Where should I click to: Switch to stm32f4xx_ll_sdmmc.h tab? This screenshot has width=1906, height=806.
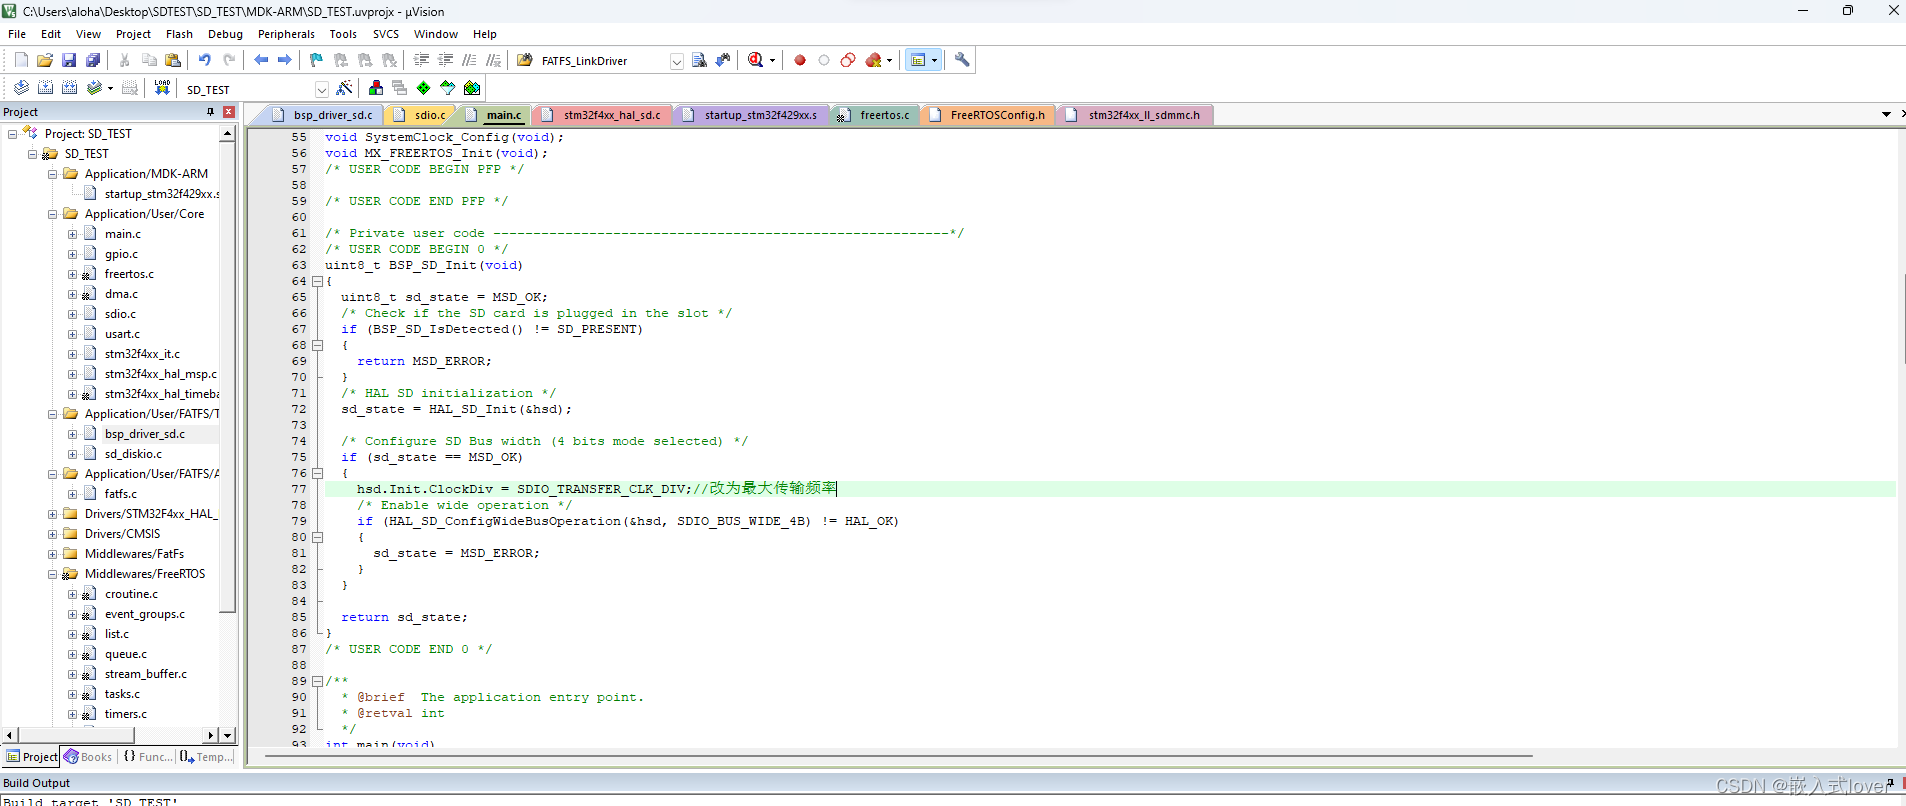(x=1134, y=115)
